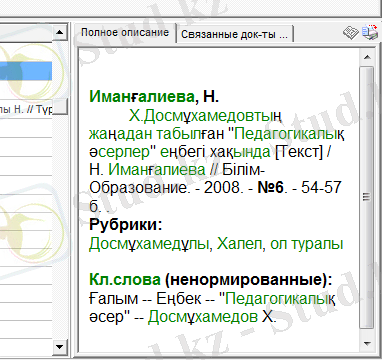Click the left list panel scroll down arrow
The width and height of the screenshot is (382, 360).
pyautogui.click(x=60, y=347)
